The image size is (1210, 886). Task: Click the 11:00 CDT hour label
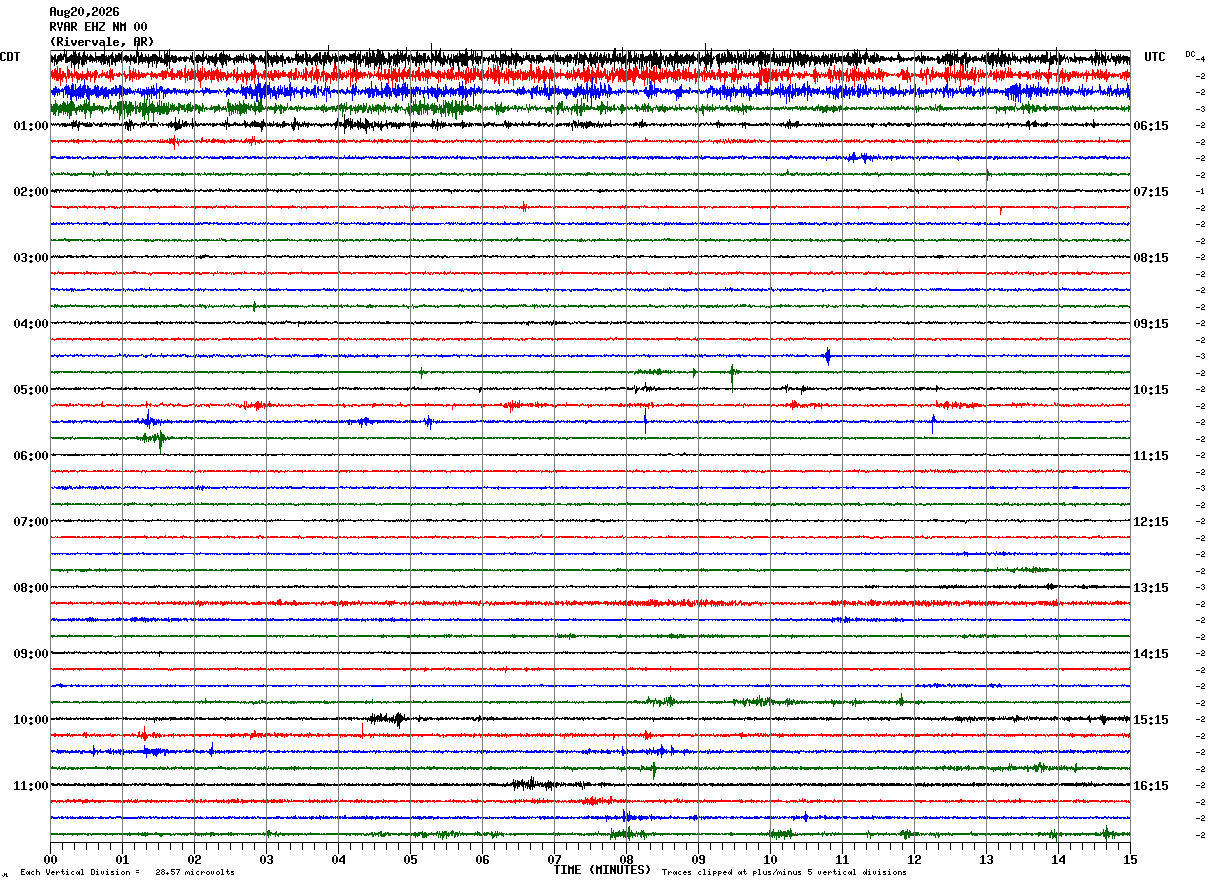click(31, 786)
